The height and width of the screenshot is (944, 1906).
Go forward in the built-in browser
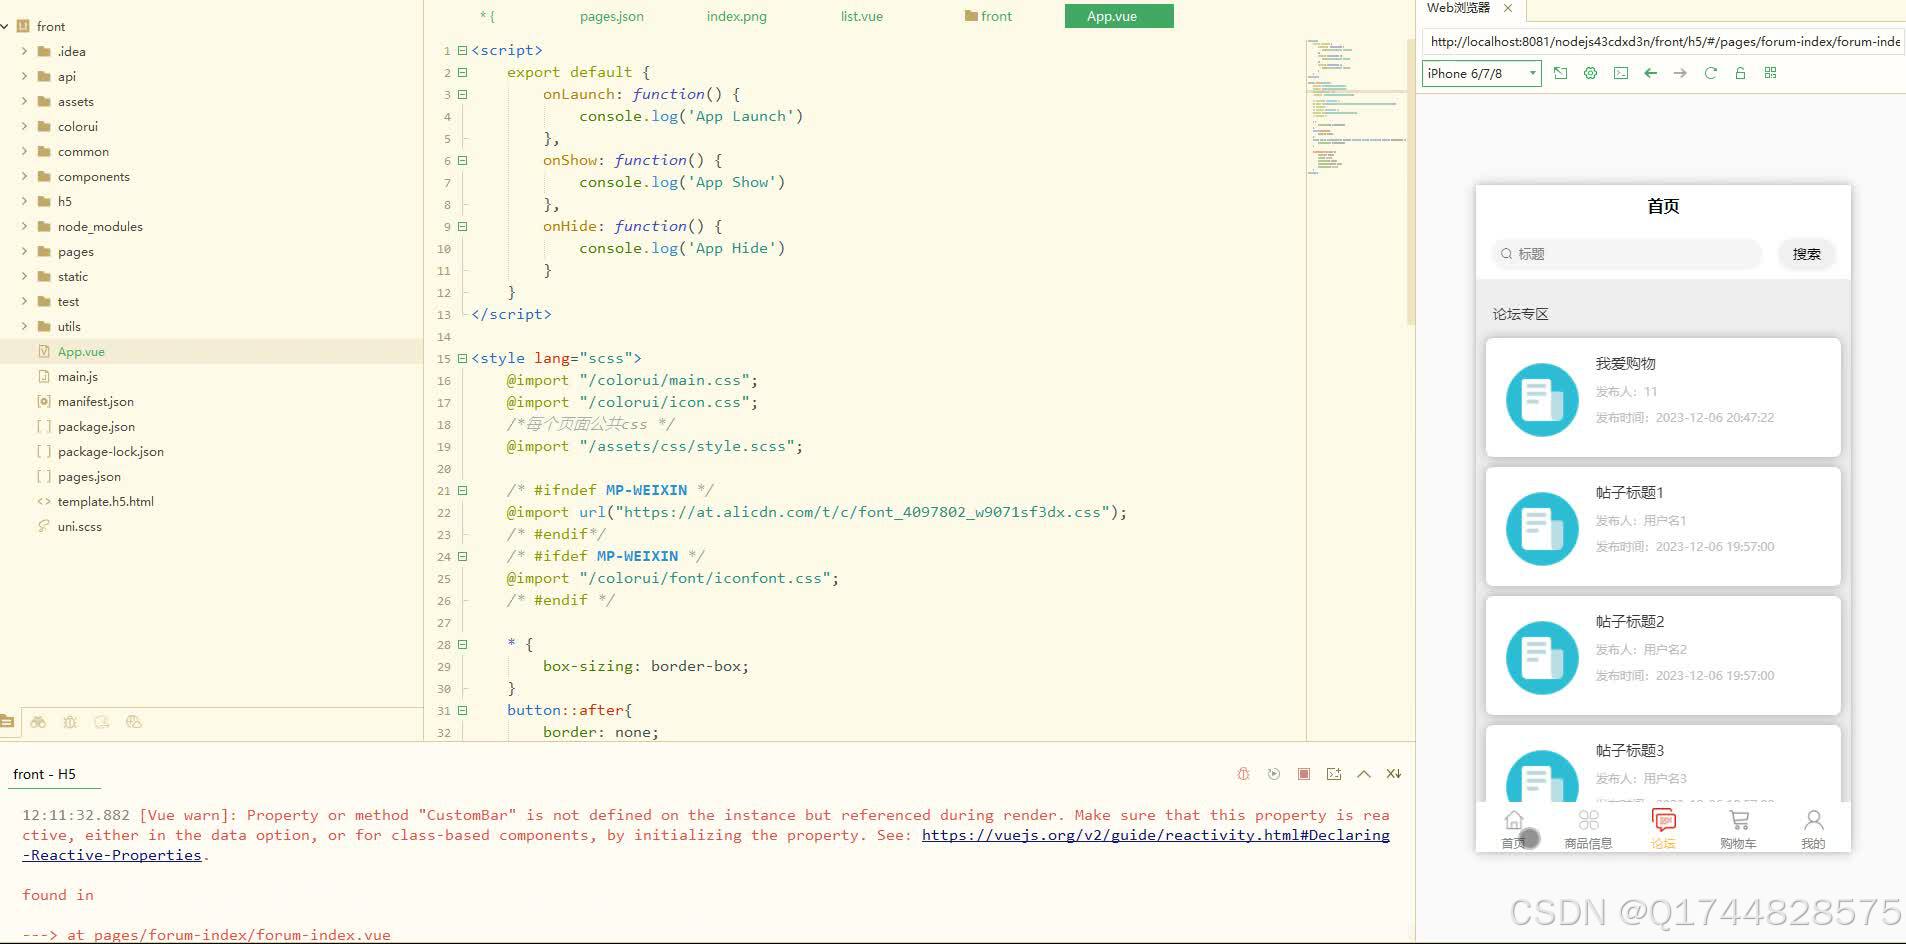(1680, 73)
